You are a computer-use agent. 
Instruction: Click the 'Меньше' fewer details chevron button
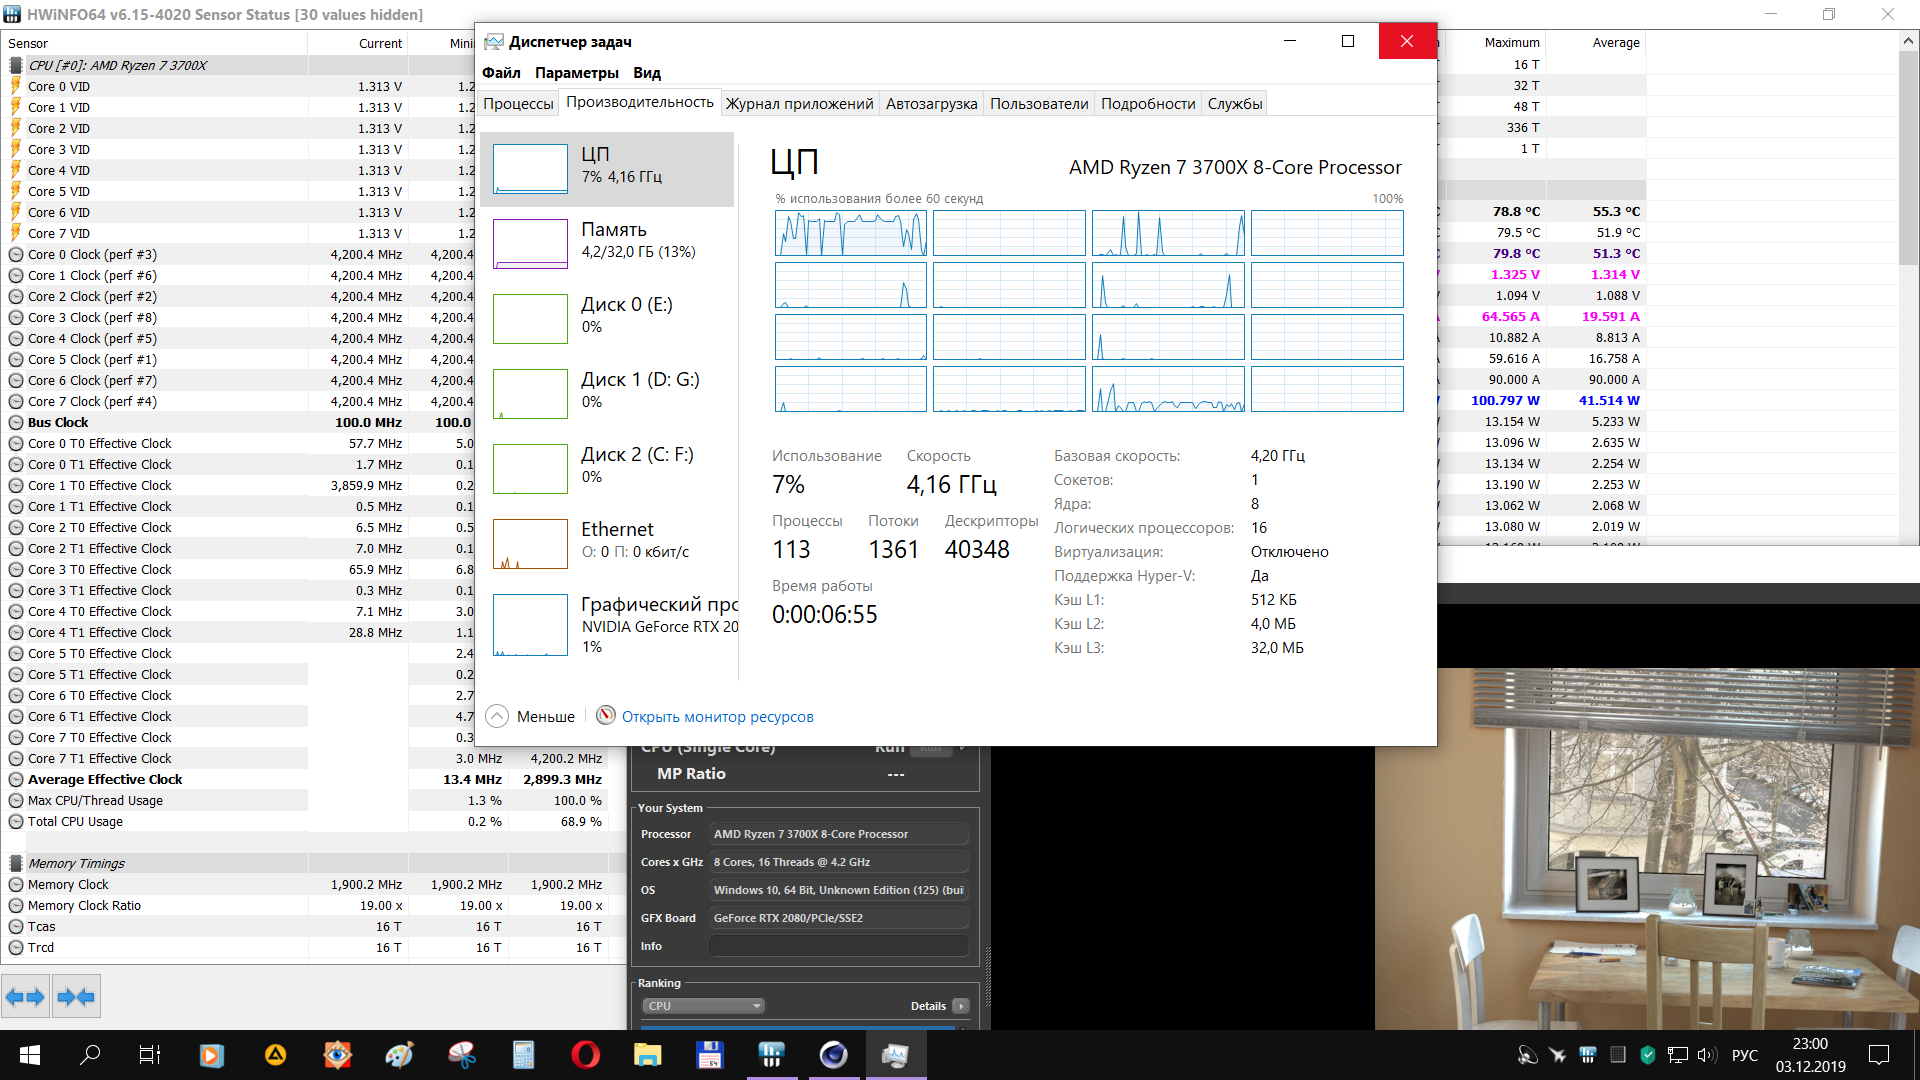[x=497, y=716]
